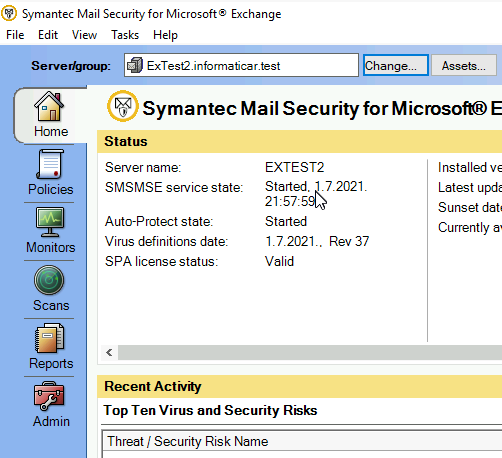Click the Status panel horizontal scrollbar track
502x458 pixels.
pos(310,353)
